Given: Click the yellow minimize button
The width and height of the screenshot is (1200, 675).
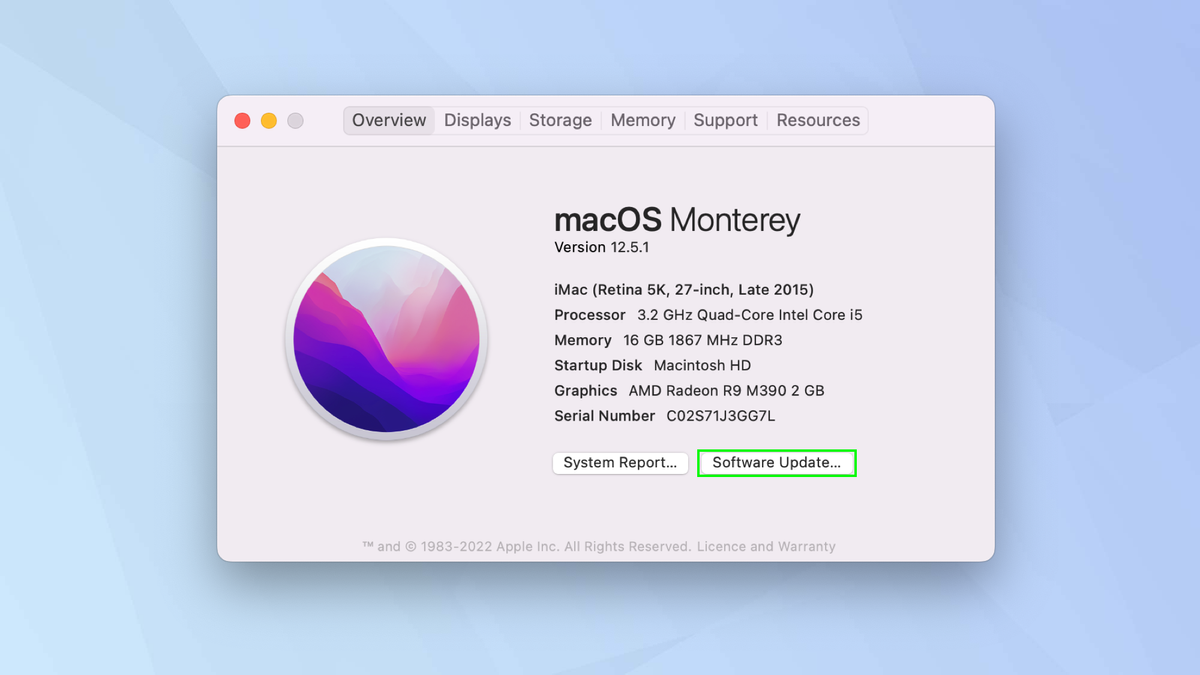Looking at the screenshot, I should coord(268,119).
